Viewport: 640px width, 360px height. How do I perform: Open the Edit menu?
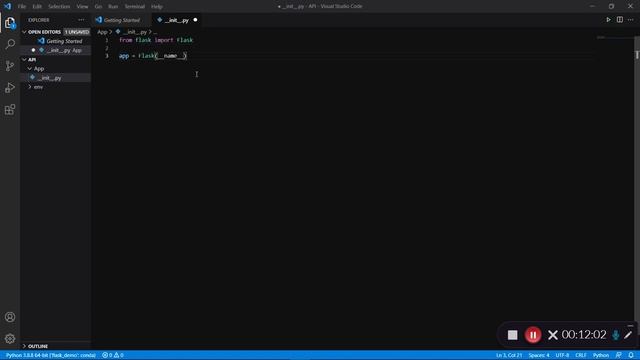point(37,7)
